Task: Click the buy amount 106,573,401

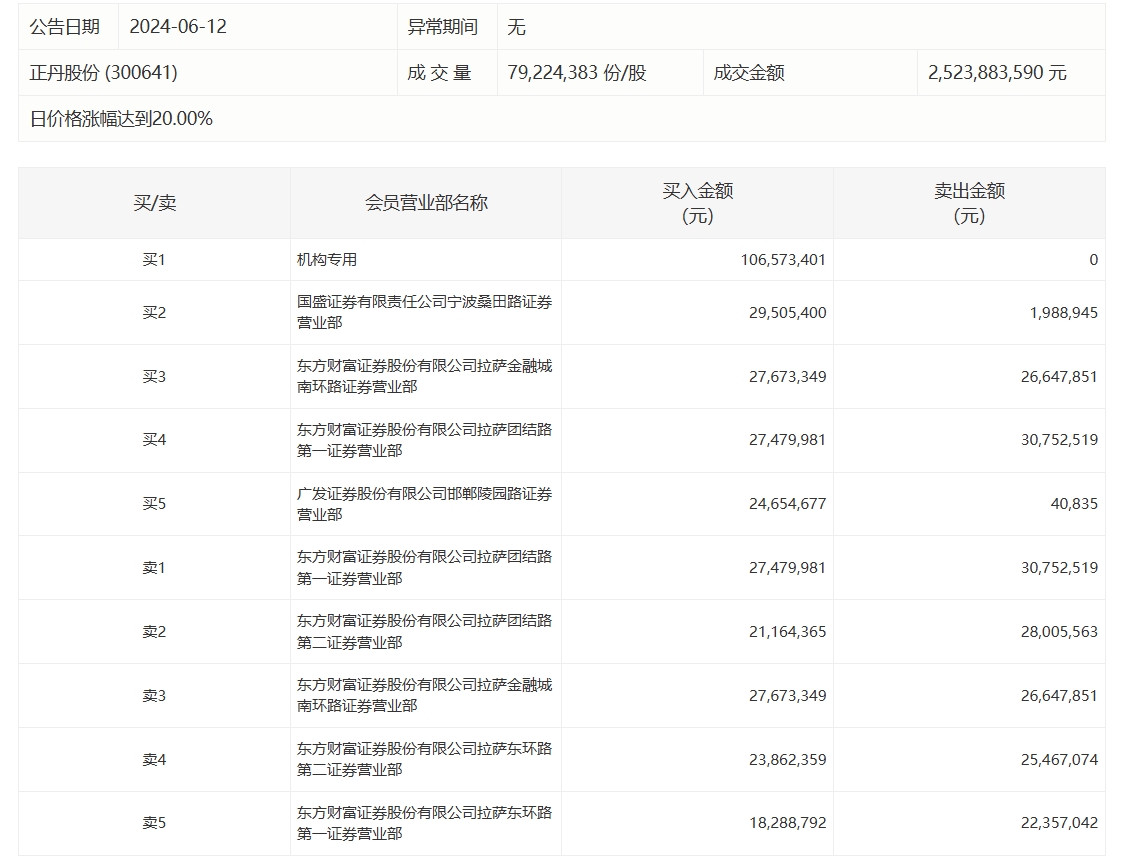Action: (x=783, y=260)
